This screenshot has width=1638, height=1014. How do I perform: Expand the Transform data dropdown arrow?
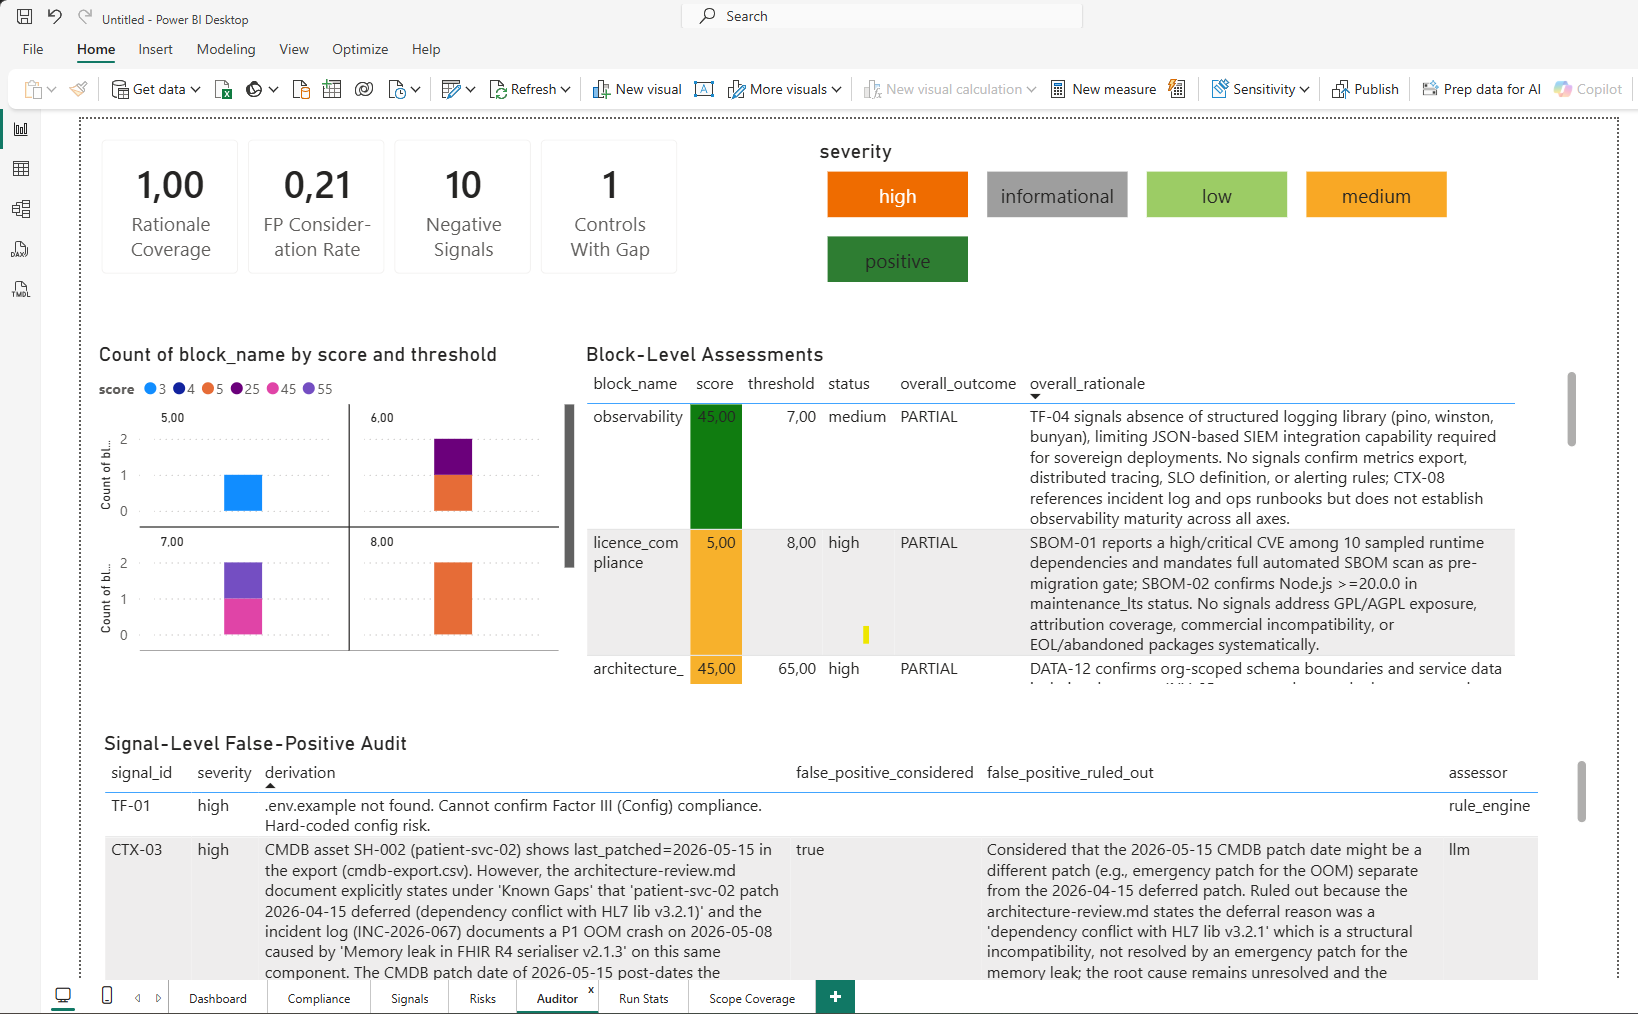pyautogui.click(x=470, y=89)
